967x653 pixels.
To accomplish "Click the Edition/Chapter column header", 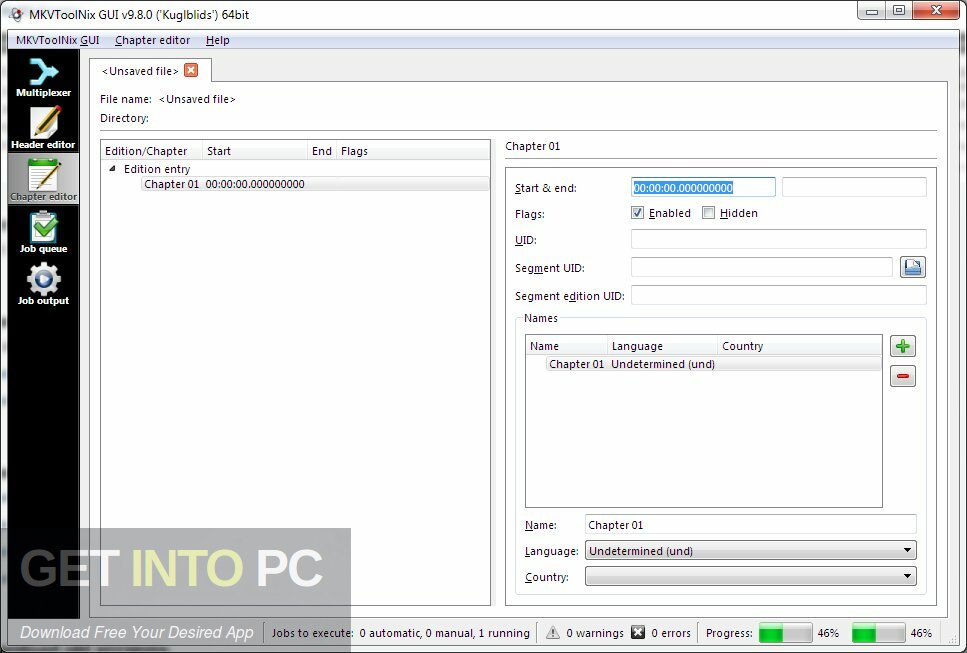I will [151, 151].
